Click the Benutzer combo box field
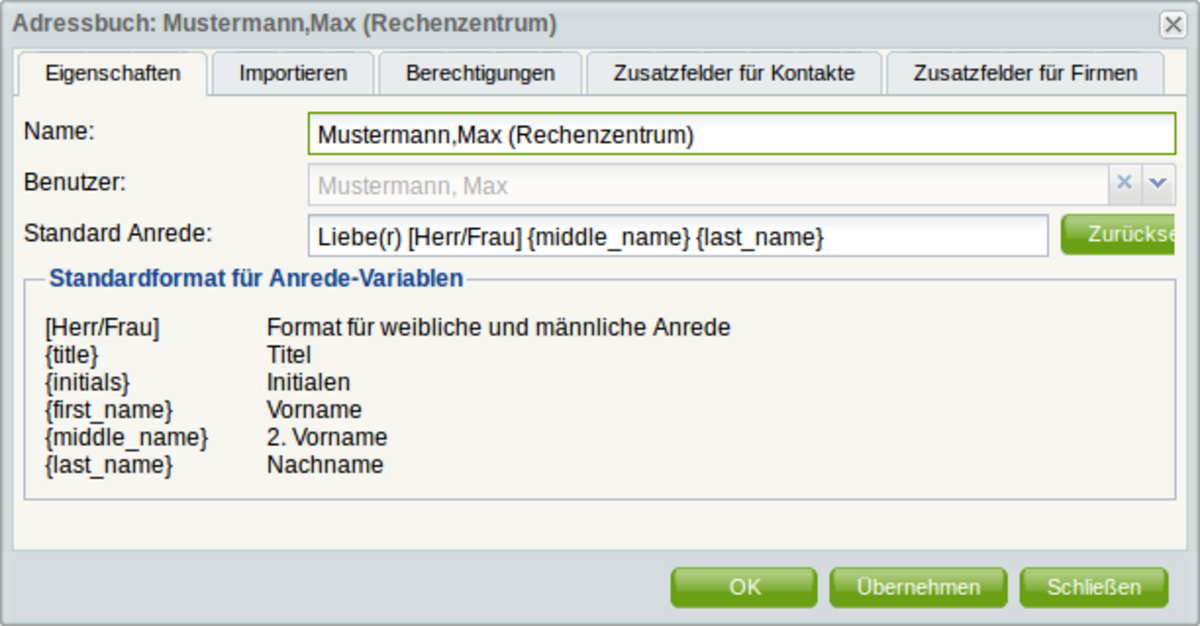This screenshot has width=1200, height=626. (706, 185)
